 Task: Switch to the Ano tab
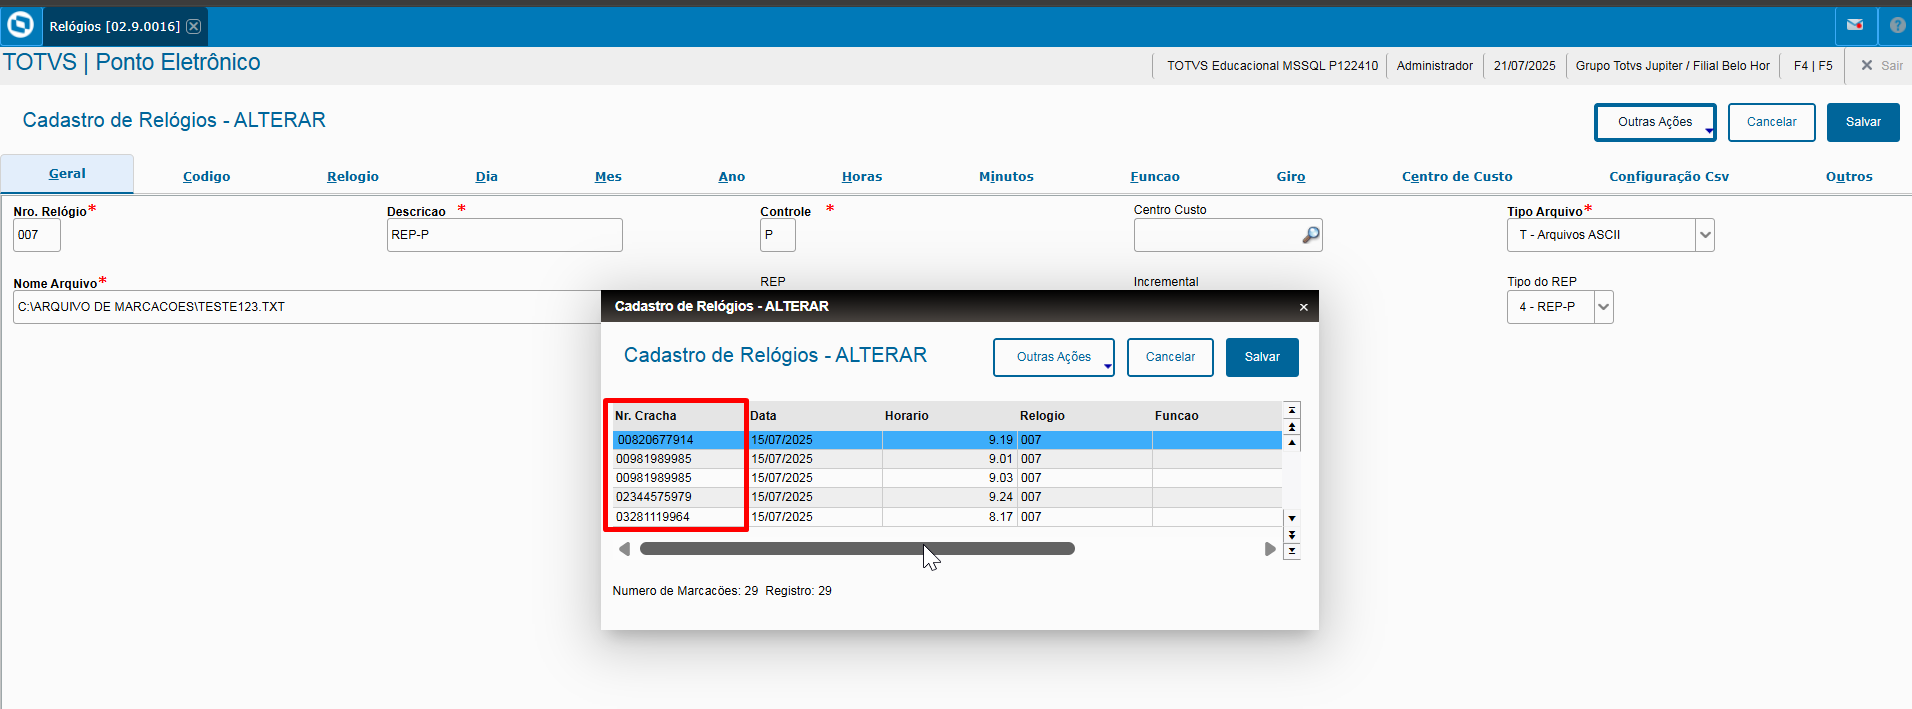pos(731,176)
